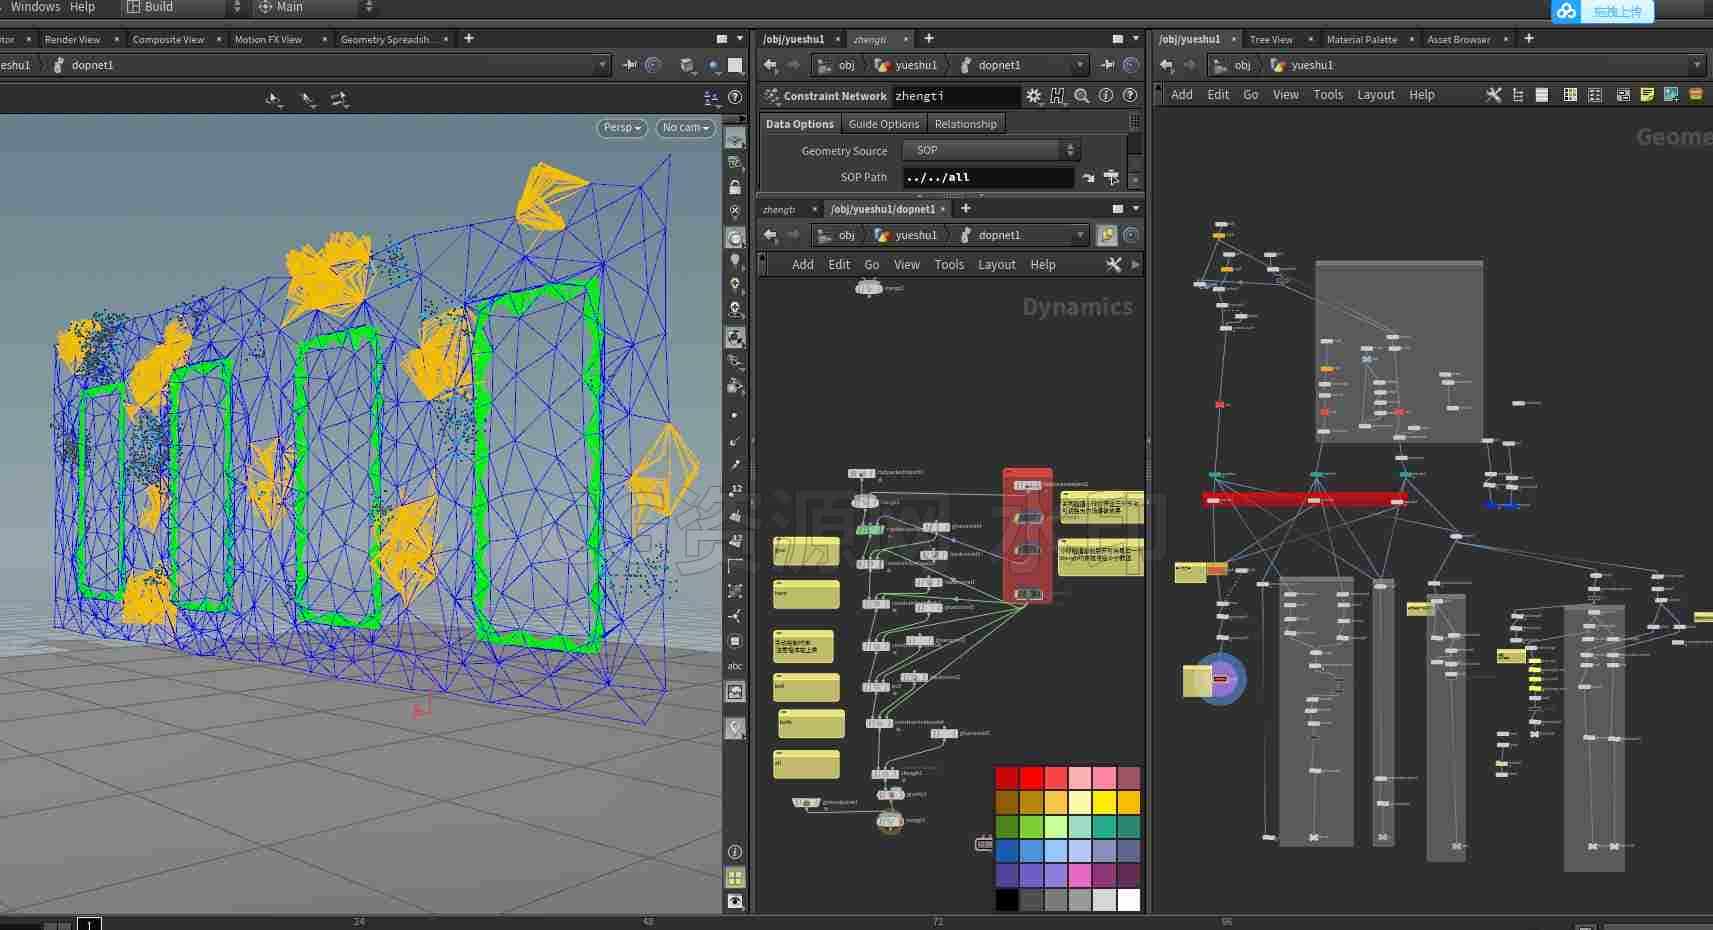The width and height of the screenshot is (1713, 930).
Task: Open the Tree View tab
Action: pyautogui.click(x=1271, y=39)
